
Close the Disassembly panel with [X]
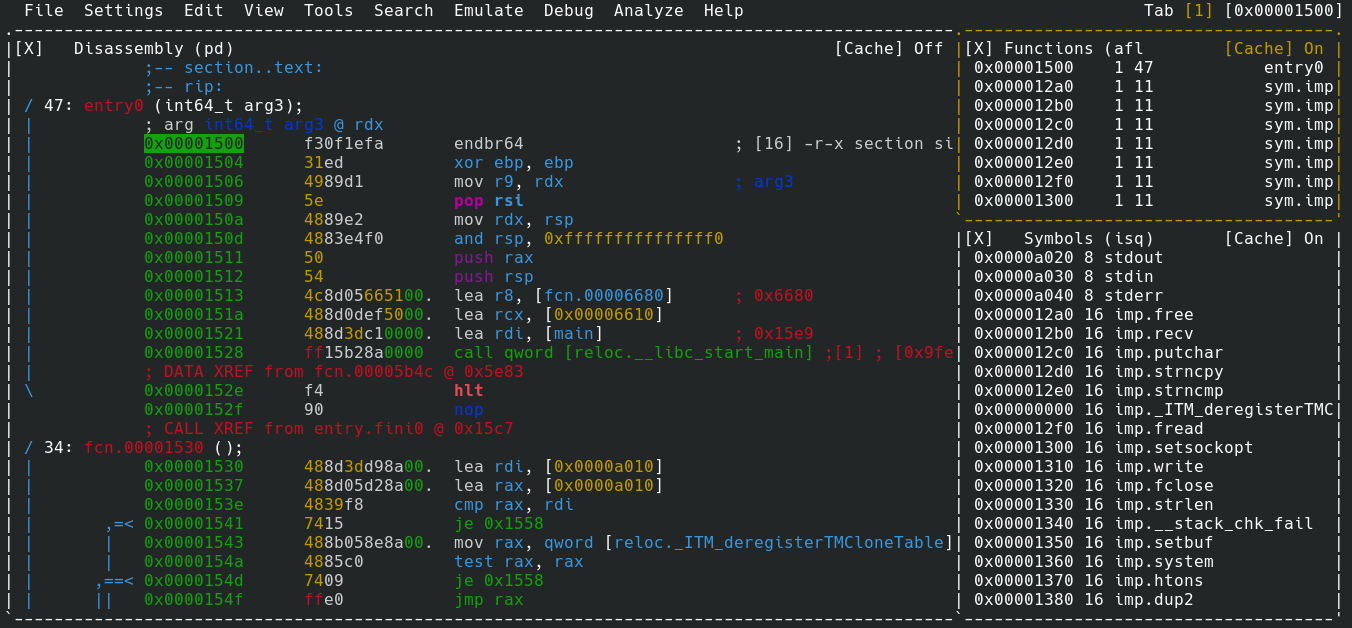(x=29, y=48)
